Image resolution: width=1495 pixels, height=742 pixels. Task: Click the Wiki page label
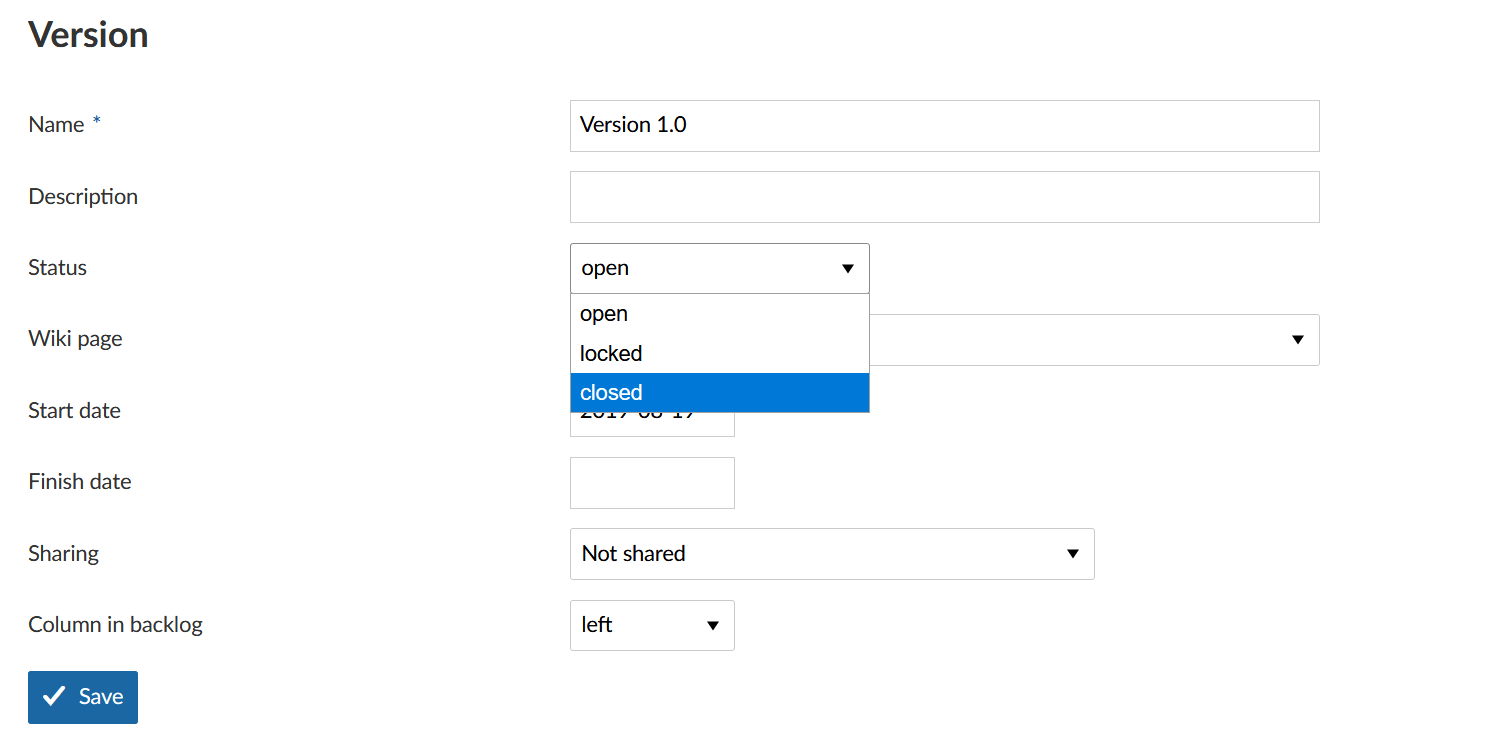click(75, 339)
